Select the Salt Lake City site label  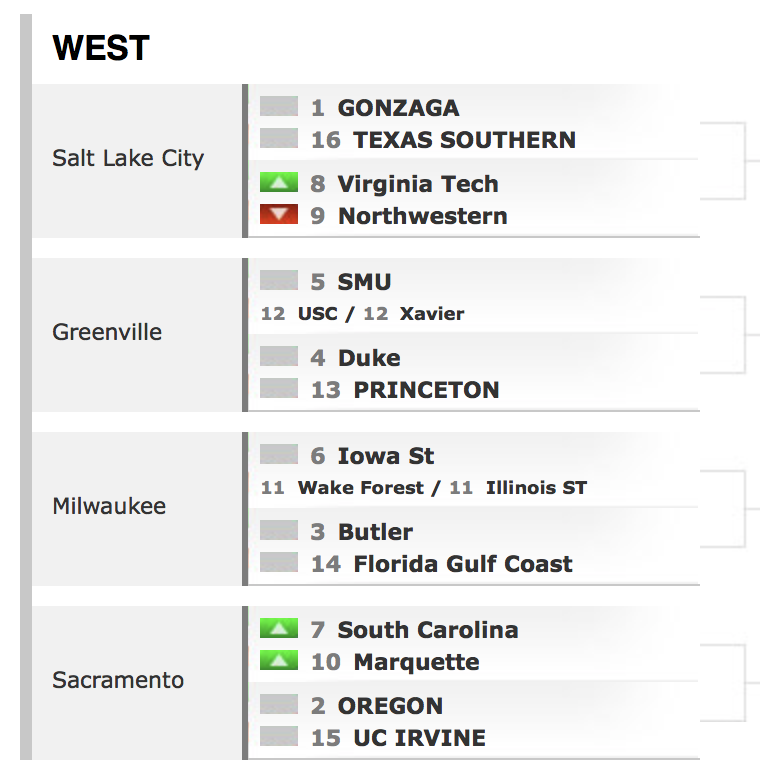[x=128, y=158]
